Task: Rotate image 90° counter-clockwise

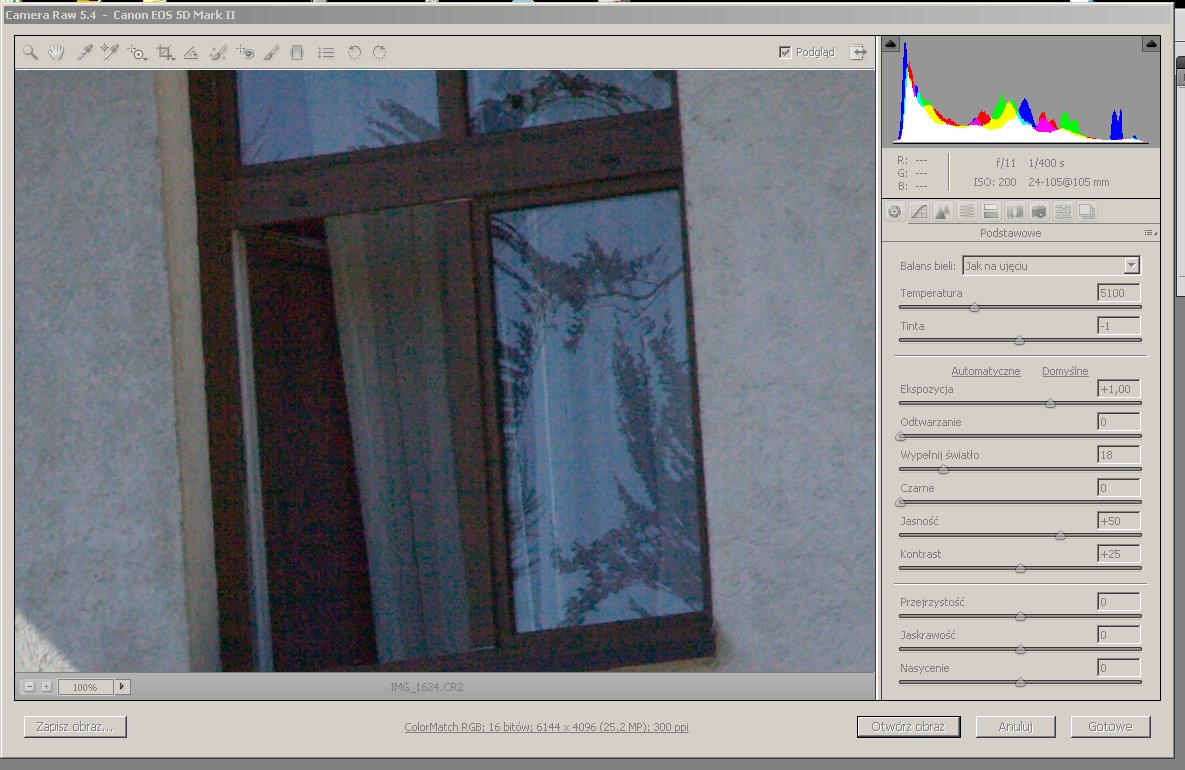Action: [x=354, y=53]
